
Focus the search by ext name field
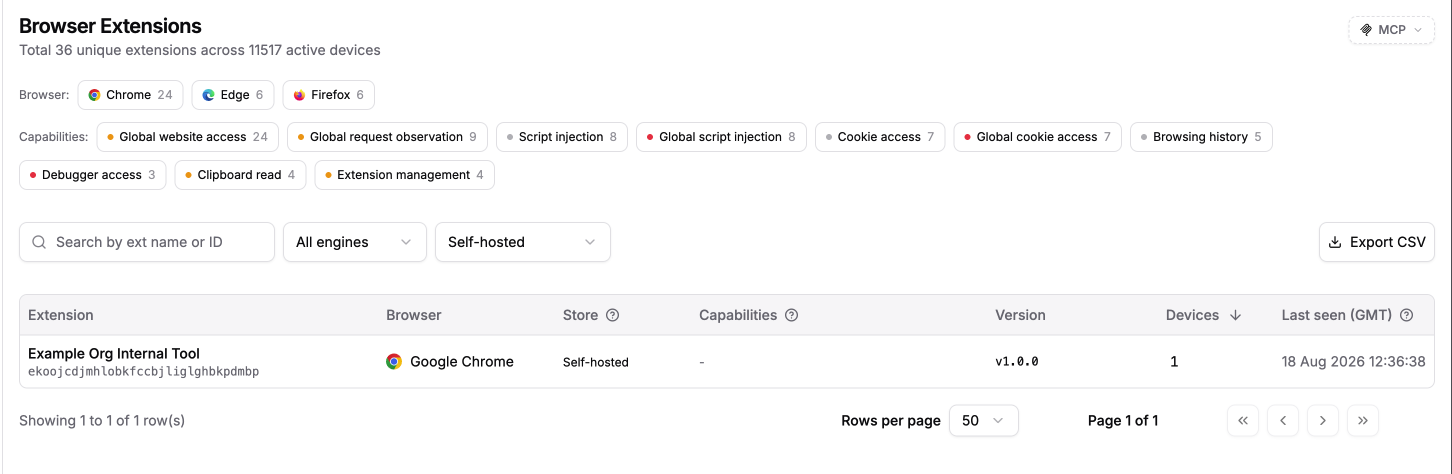[x=147, y=242]
